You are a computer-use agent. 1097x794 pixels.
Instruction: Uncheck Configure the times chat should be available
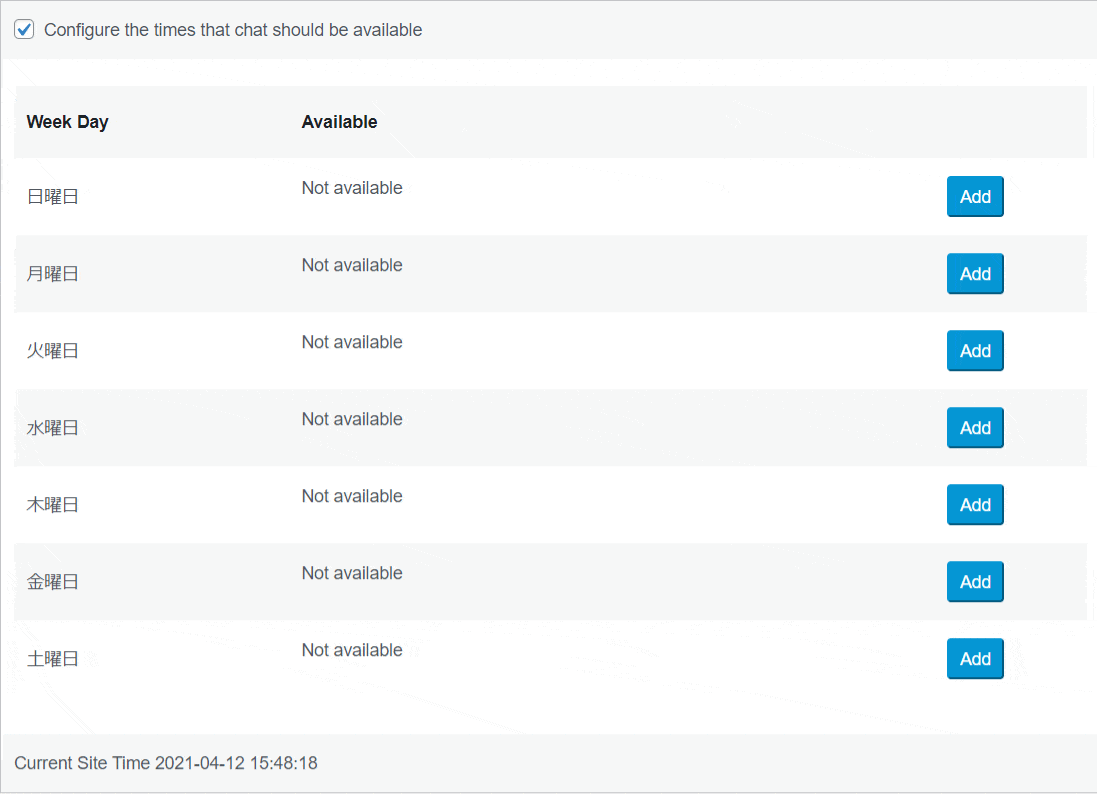click(x=24, y=29)
